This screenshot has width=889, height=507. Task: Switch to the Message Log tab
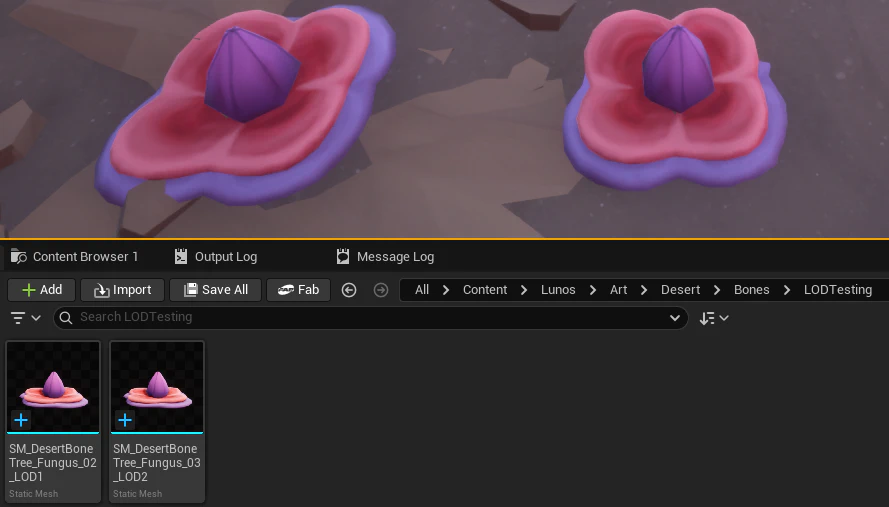pyautogui.click(x=386, y=257)
